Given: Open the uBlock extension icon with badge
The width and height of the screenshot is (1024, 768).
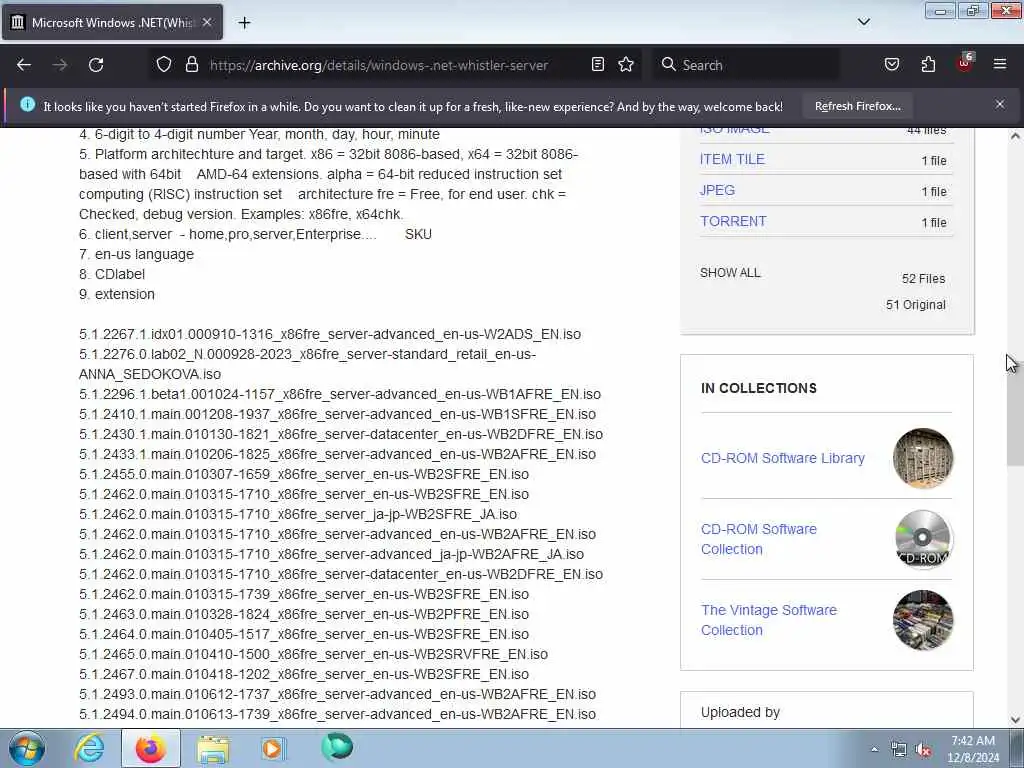Looking at the screenshot, I should coord(965,63).
